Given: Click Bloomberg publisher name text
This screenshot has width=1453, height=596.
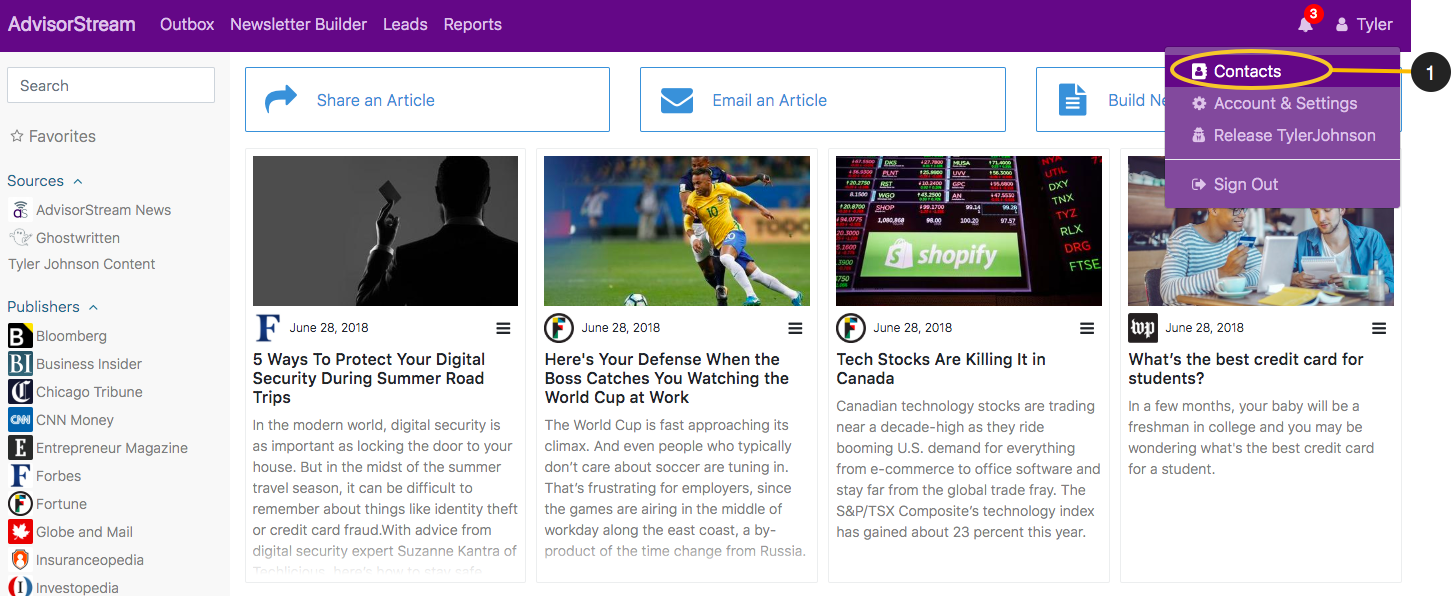Looking at the screenshot, I should 71,336.
